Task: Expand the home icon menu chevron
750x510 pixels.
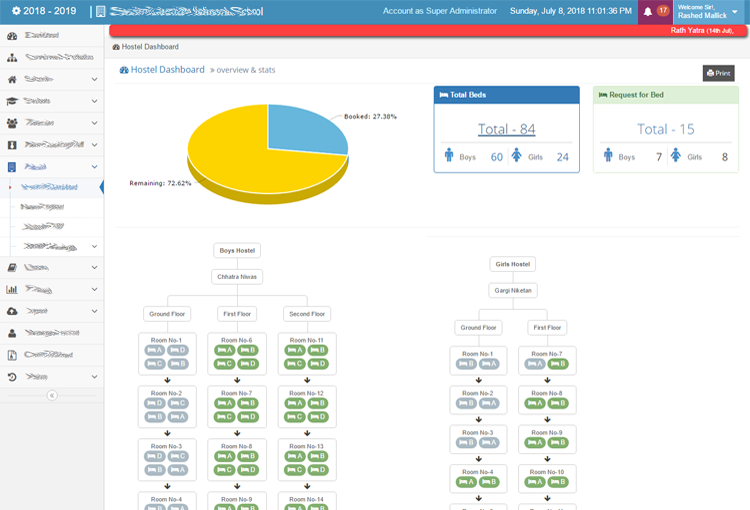Action: click(94, 79)
